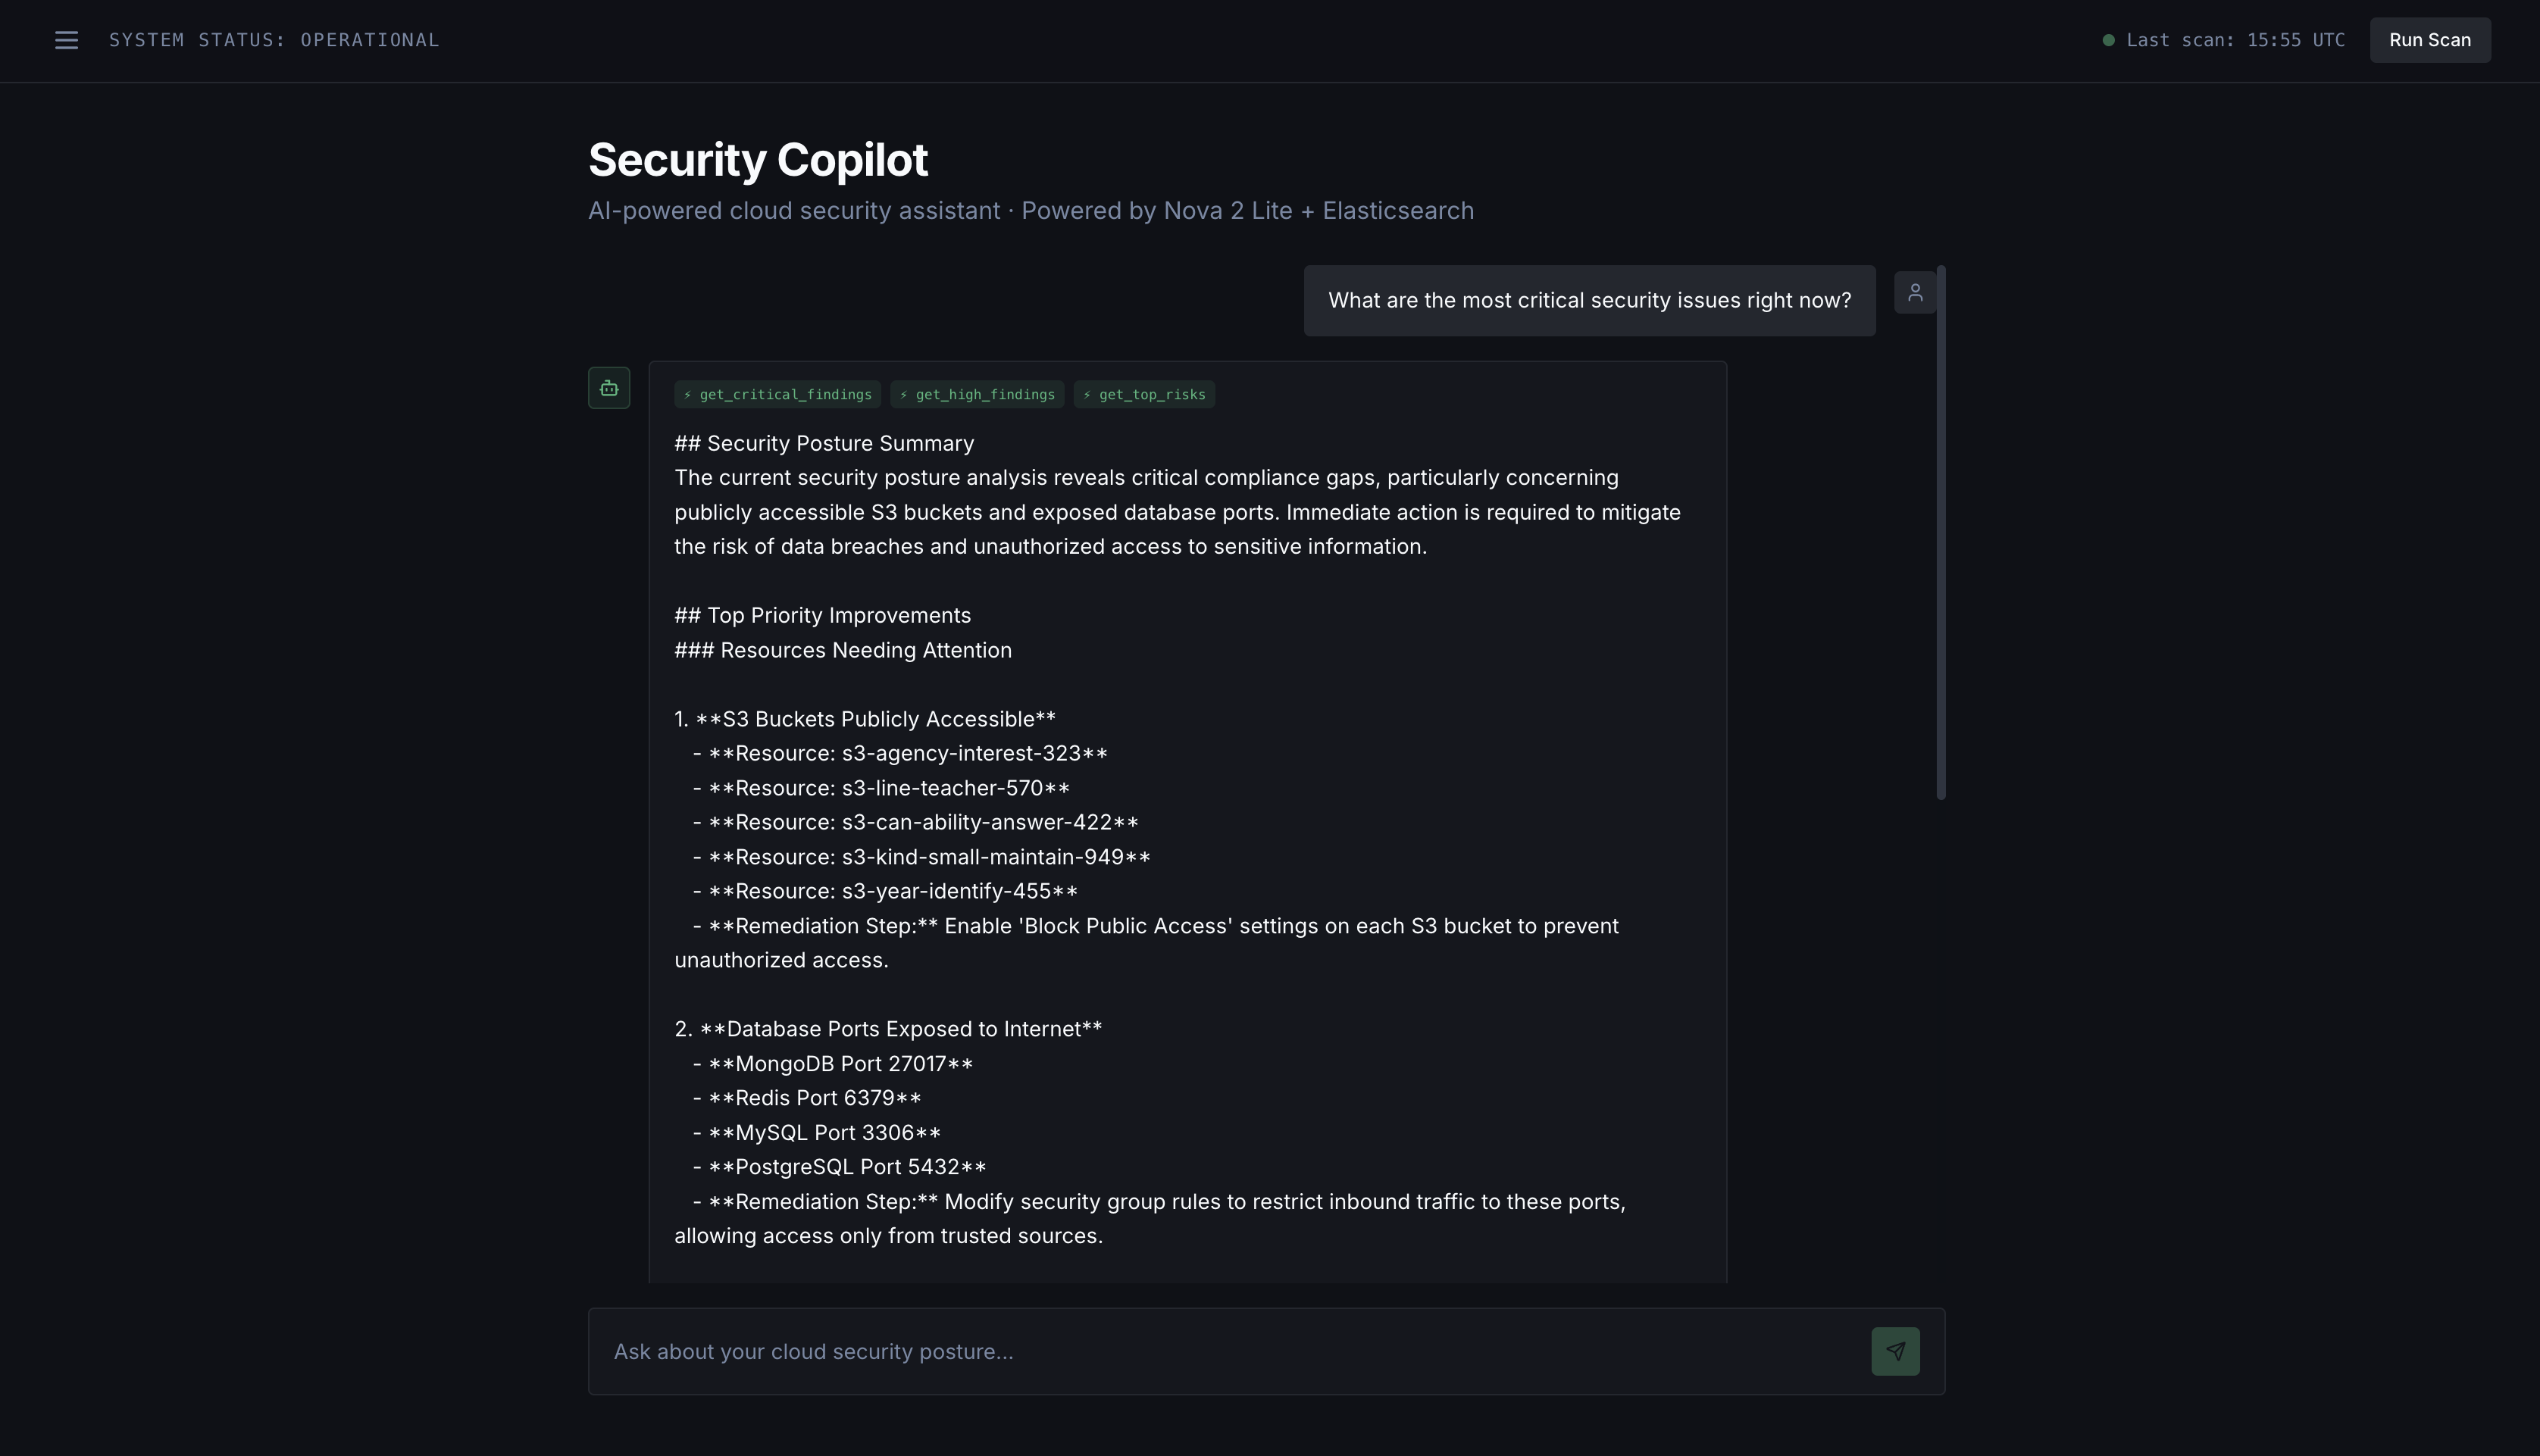Click the MongoDB Port 27017 entry
2540x1456 pixels.
pyautogui.click(x=840, y=1064)
